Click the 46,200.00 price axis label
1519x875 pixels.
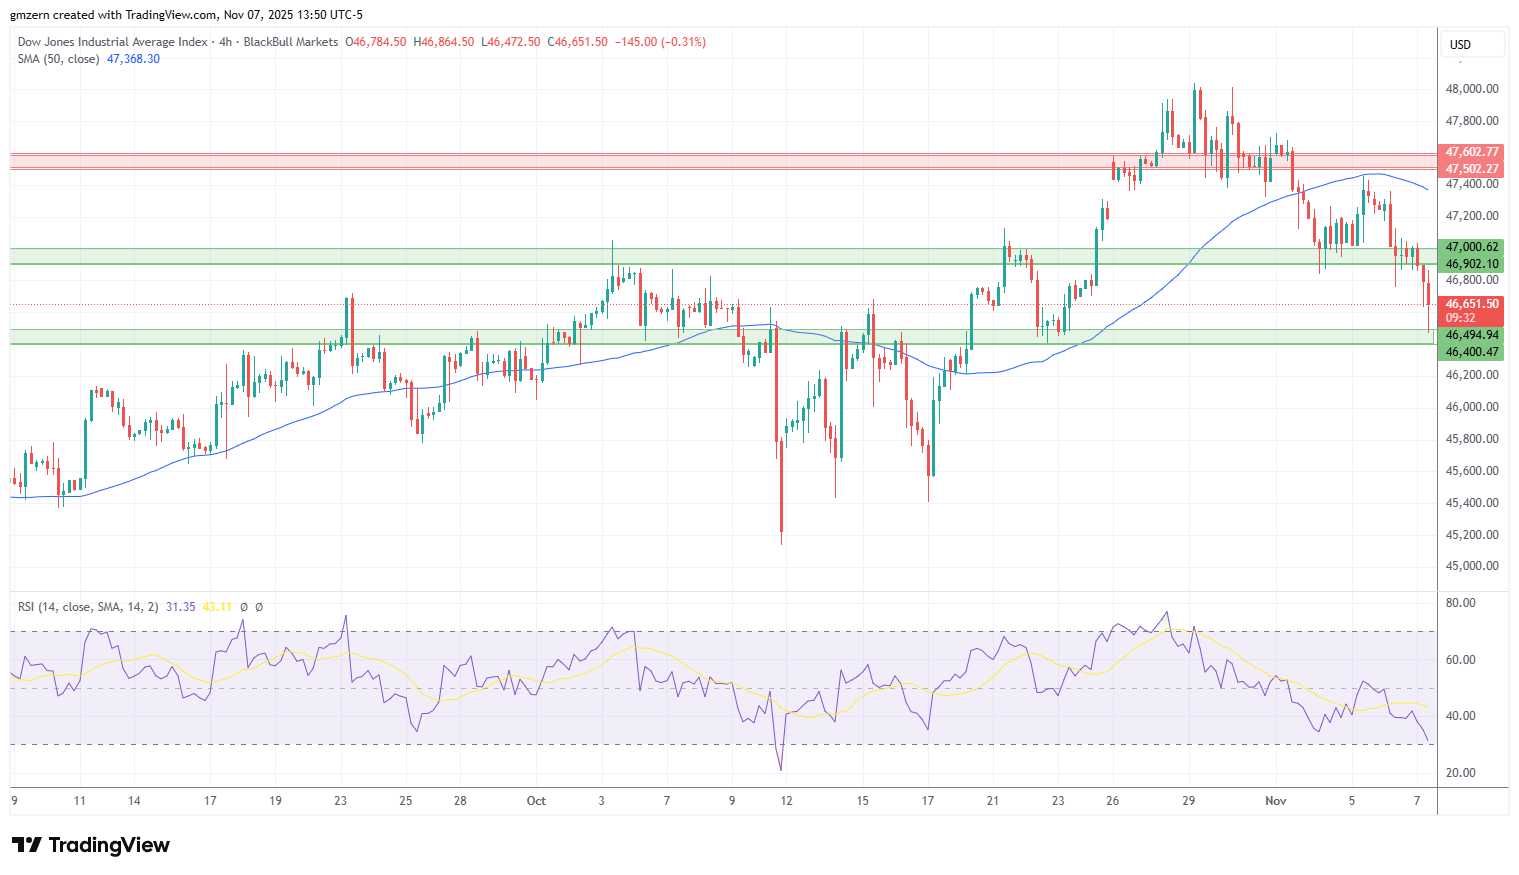pyautogui.click(x=1472, y=375)
